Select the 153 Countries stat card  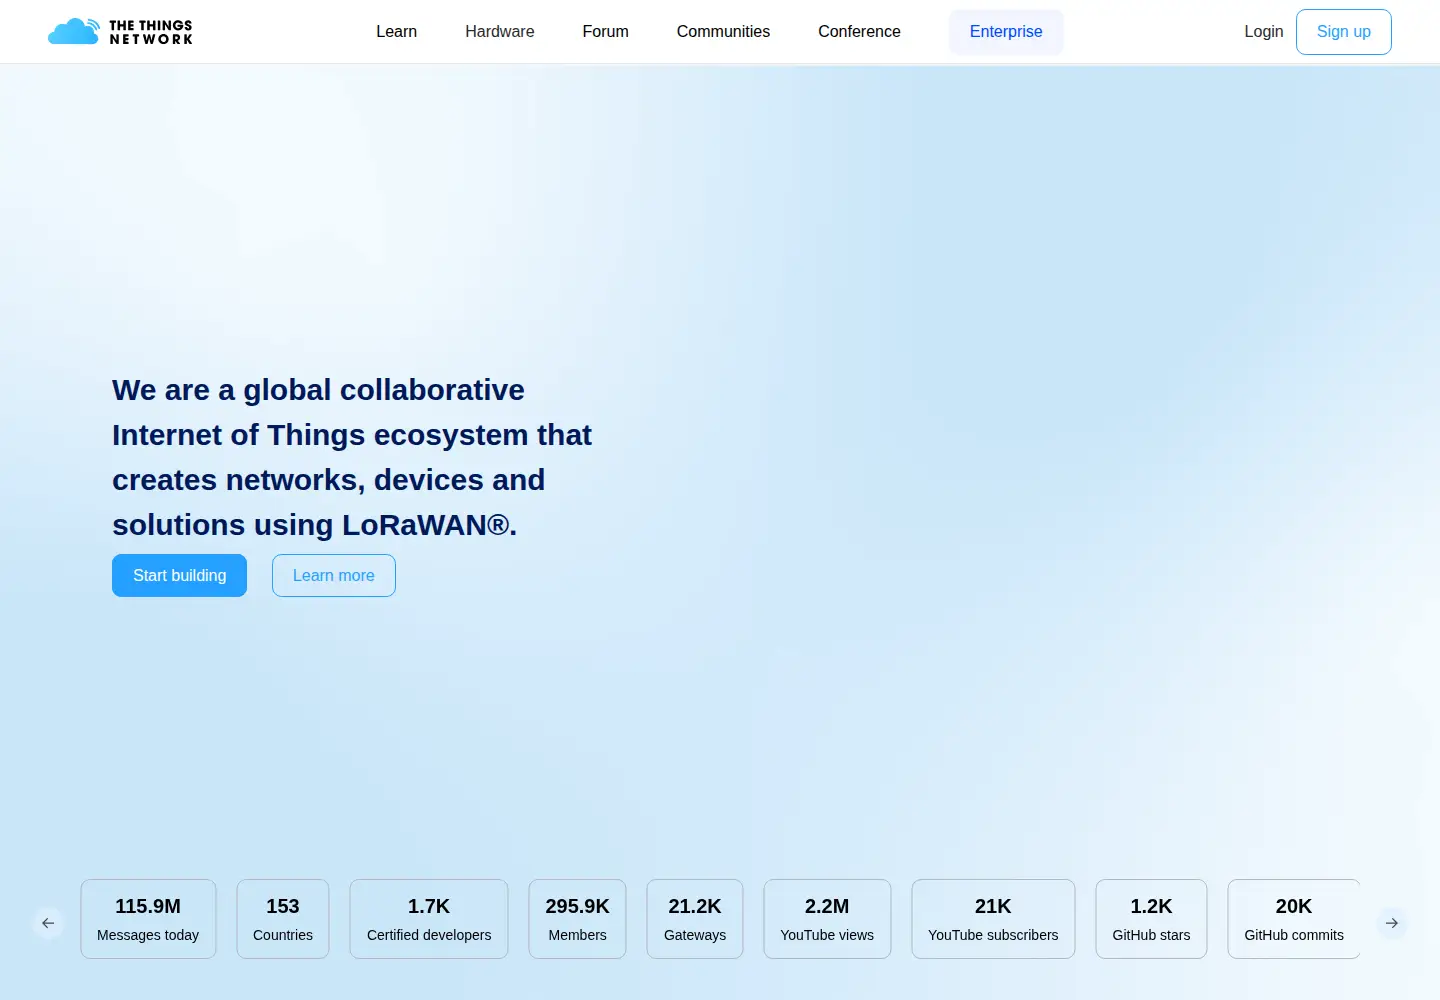(x=283, y=919)
